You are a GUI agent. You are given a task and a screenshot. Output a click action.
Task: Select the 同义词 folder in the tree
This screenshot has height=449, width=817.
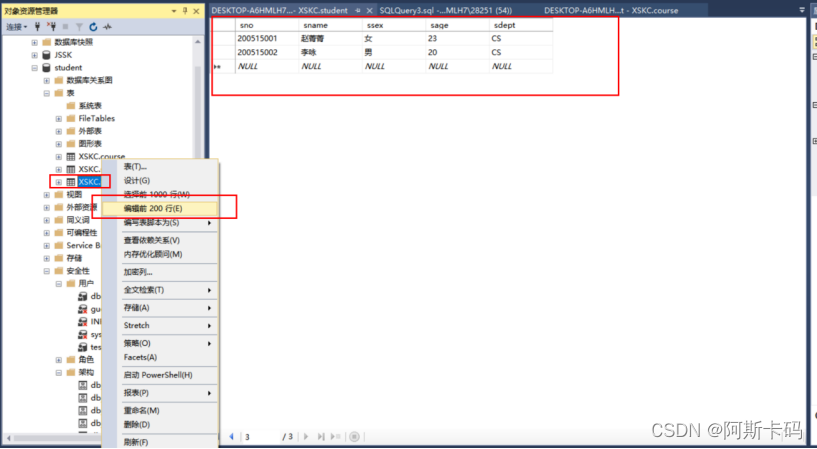click(72, 220)
